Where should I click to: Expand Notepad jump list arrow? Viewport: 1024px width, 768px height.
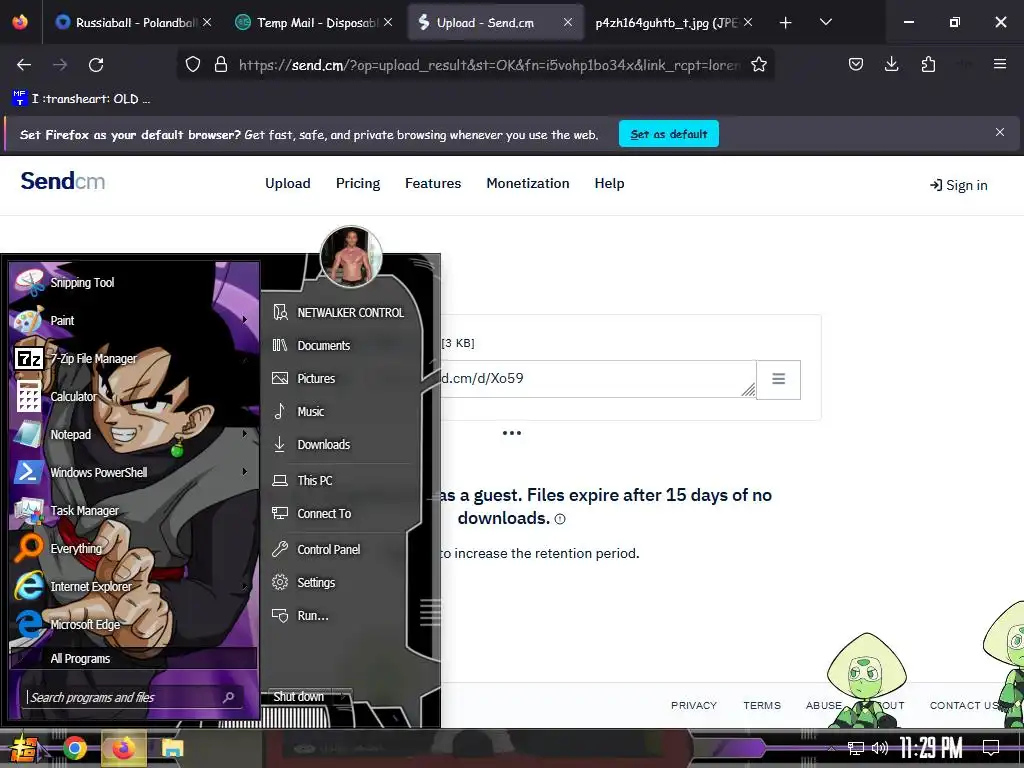tap(245, 434)
